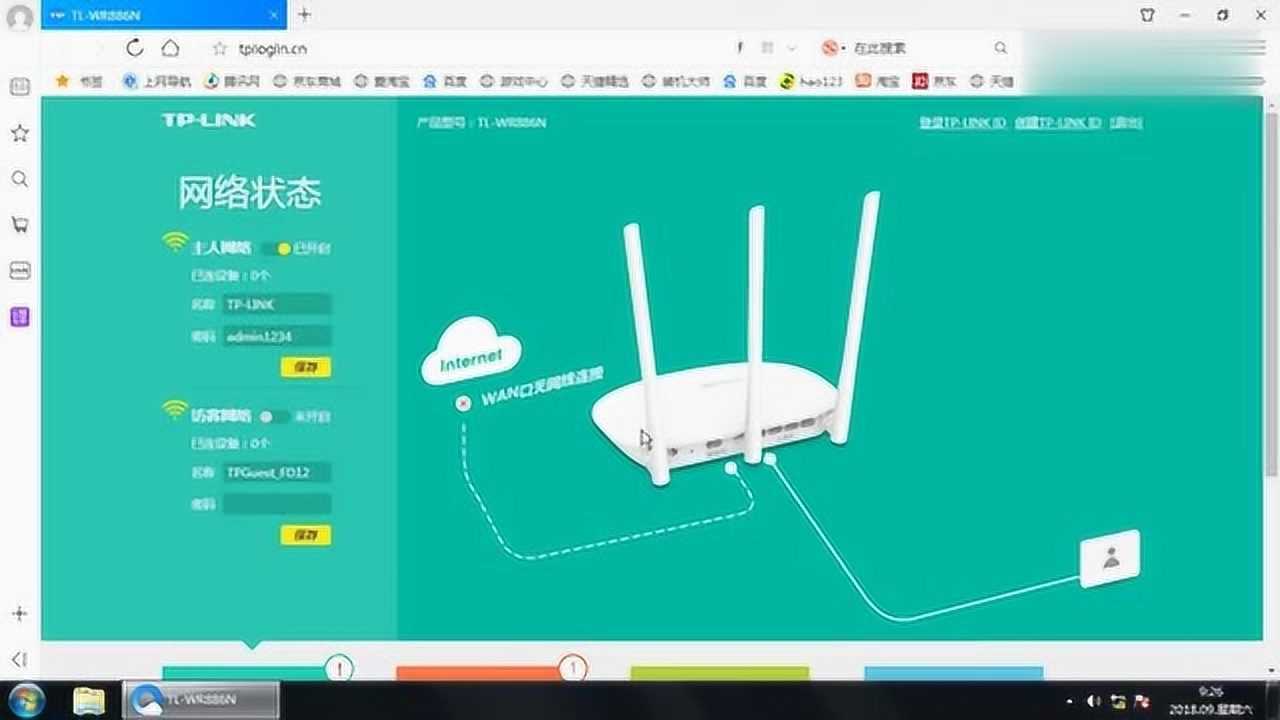Toggle the host network Wi-Fi switch
Image resolution: width=1280 pixels, height=720 pixels.
tap(275, 248)
